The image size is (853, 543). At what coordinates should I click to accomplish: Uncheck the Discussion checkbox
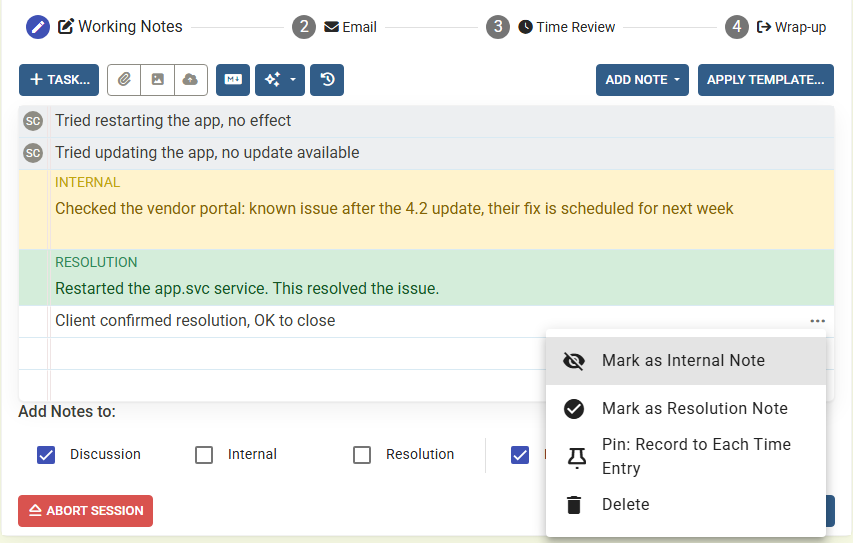46,455
